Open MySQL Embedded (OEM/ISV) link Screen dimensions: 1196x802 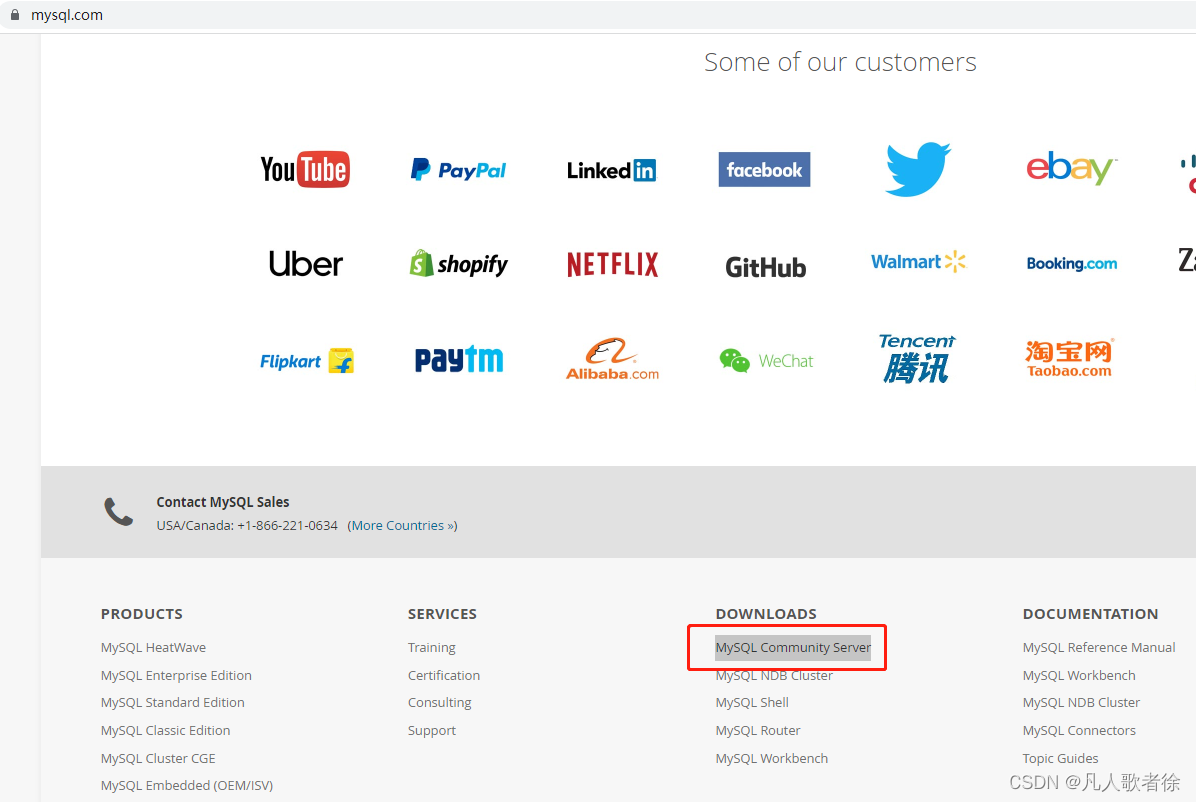point(187,785)
